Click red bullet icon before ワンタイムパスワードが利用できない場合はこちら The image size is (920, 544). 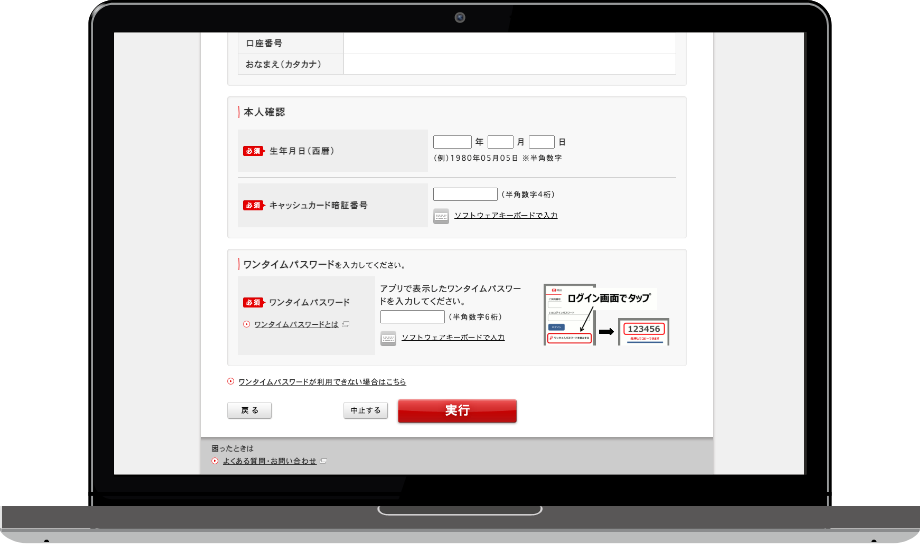click(231, 381)
